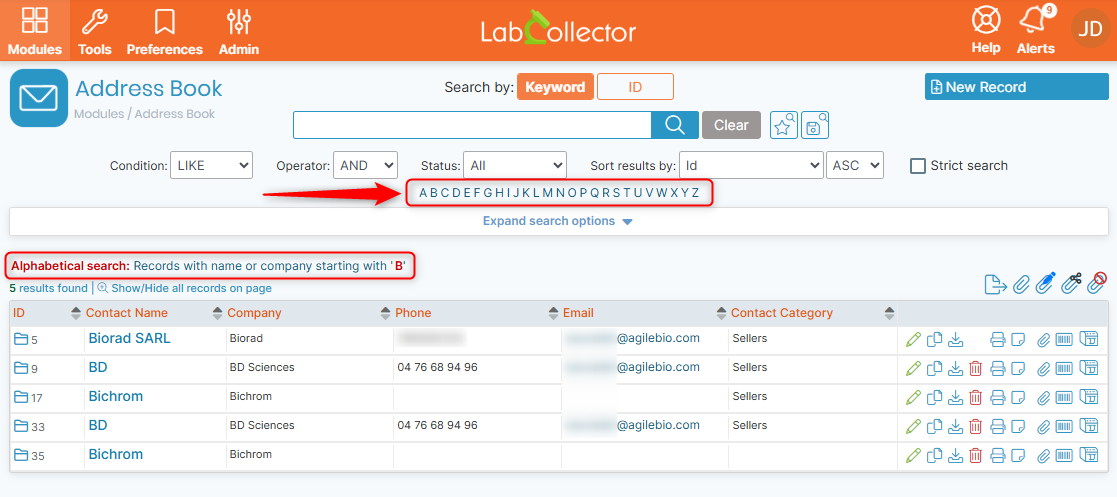Enable the Strict search checkbox
The height and width of the screenshot is (497, 1117).
click(918, 166)
